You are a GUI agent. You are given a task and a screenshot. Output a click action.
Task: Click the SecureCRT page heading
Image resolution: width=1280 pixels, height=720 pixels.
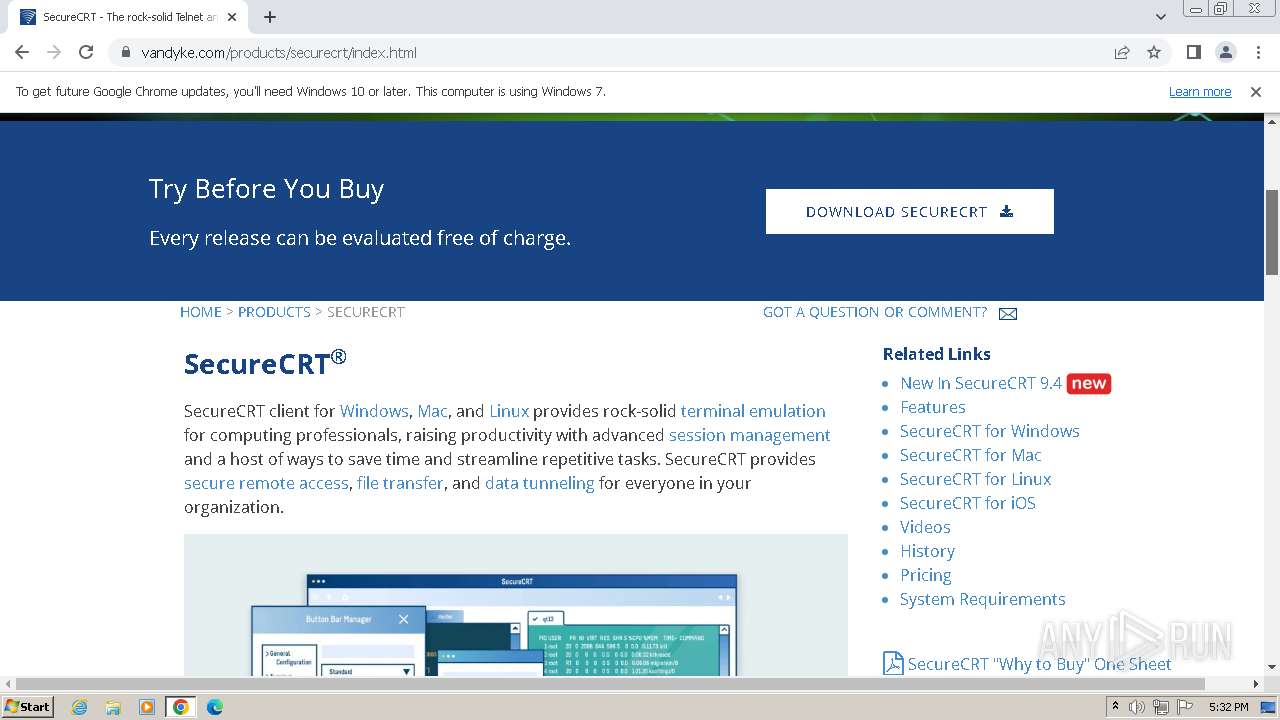pos(265,362)
